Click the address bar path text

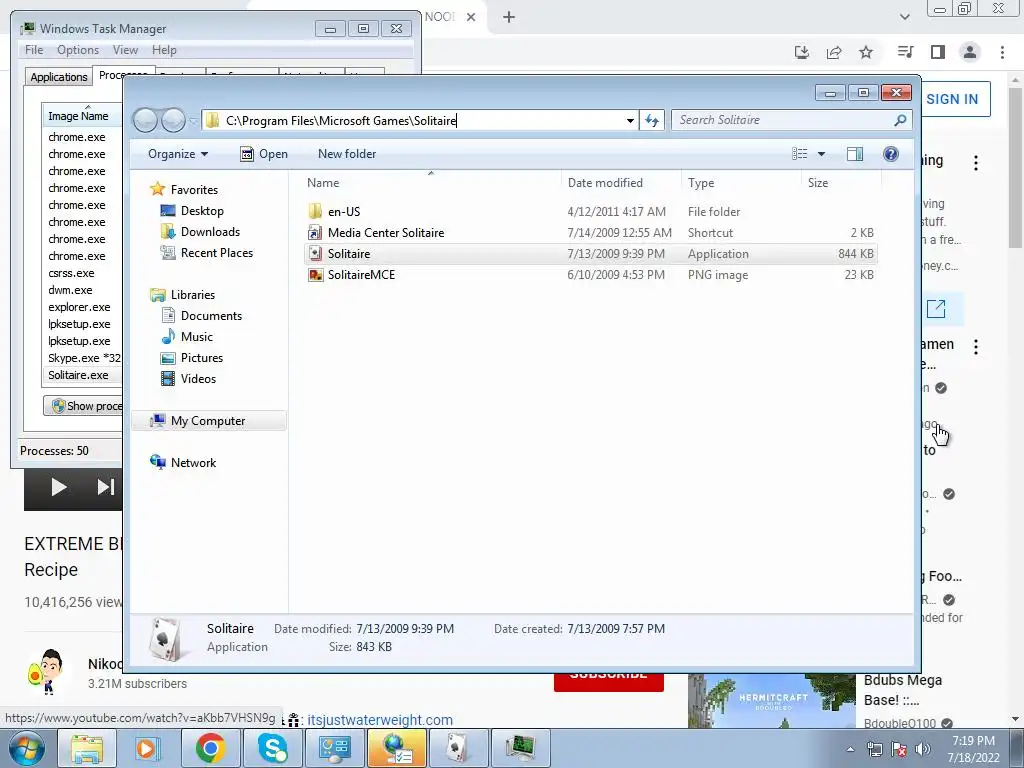[341, 120]
